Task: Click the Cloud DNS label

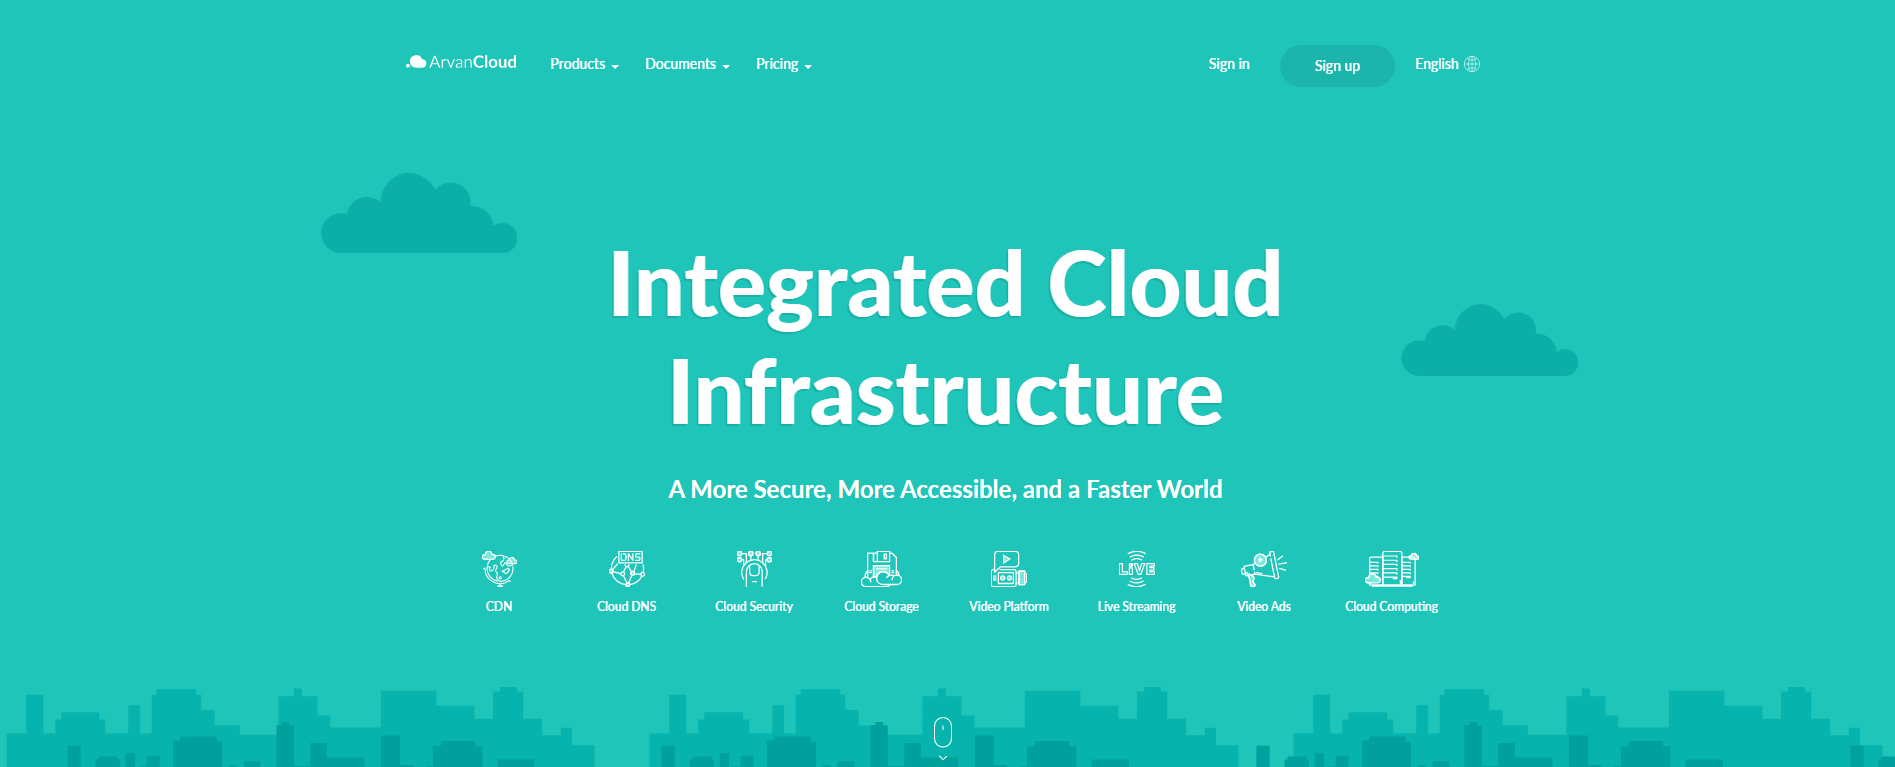Action: click(x=627, y=606)
